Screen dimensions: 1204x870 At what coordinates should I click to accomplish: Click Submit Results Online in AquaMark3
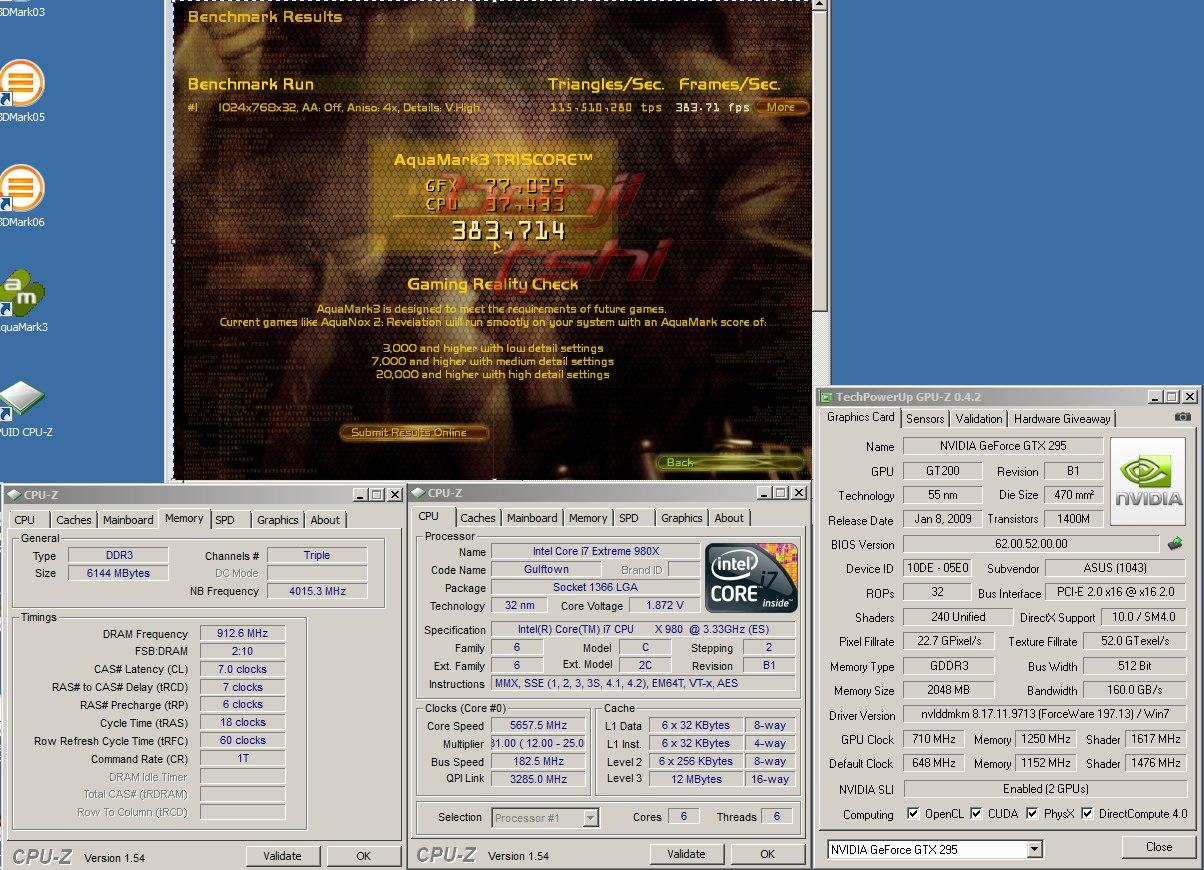tap(415, 433)
